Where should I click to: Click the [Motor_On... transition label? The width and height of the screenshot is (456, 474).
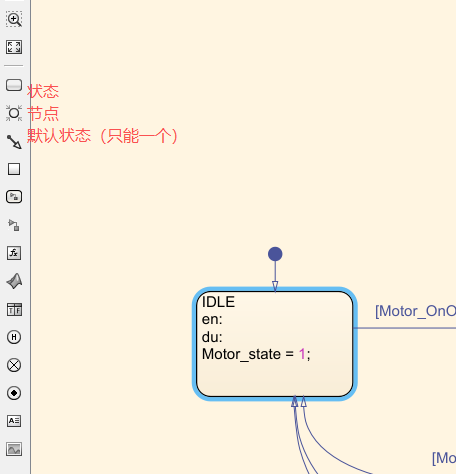[x=415, y=311]
